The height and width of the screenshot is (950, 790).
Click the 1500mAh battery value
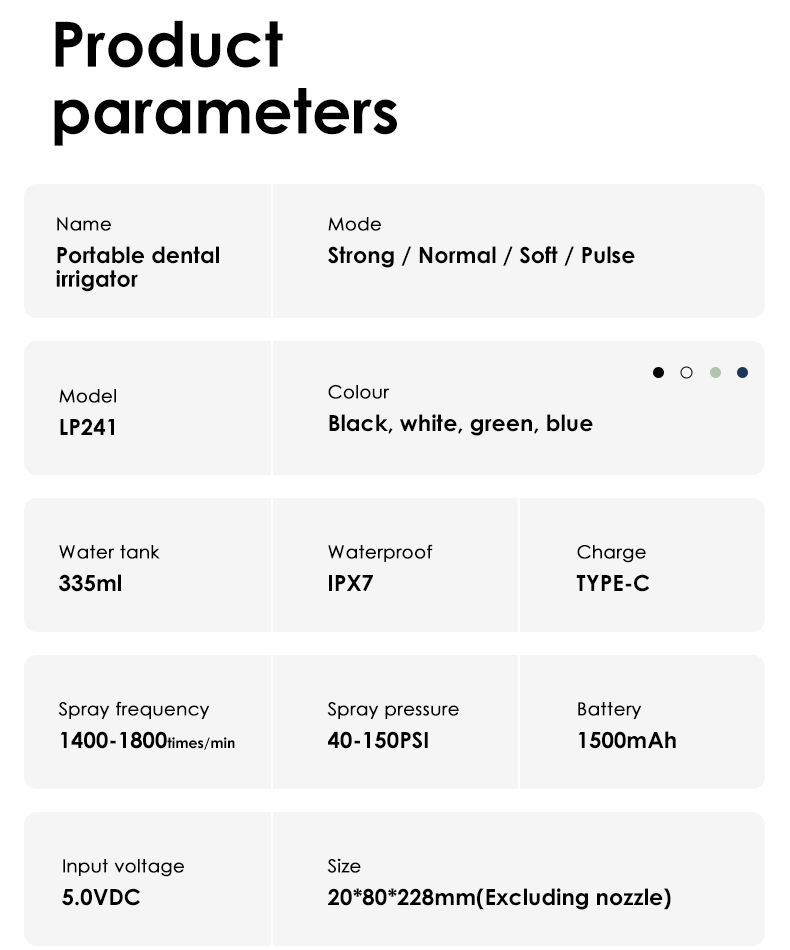626,740
